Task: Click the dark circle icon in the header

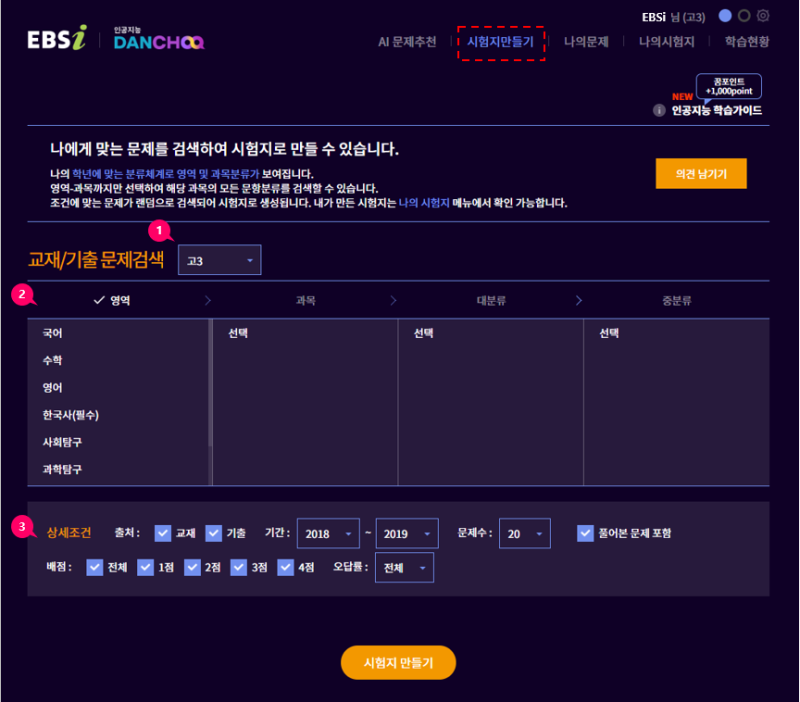Action: coord(745,16)
